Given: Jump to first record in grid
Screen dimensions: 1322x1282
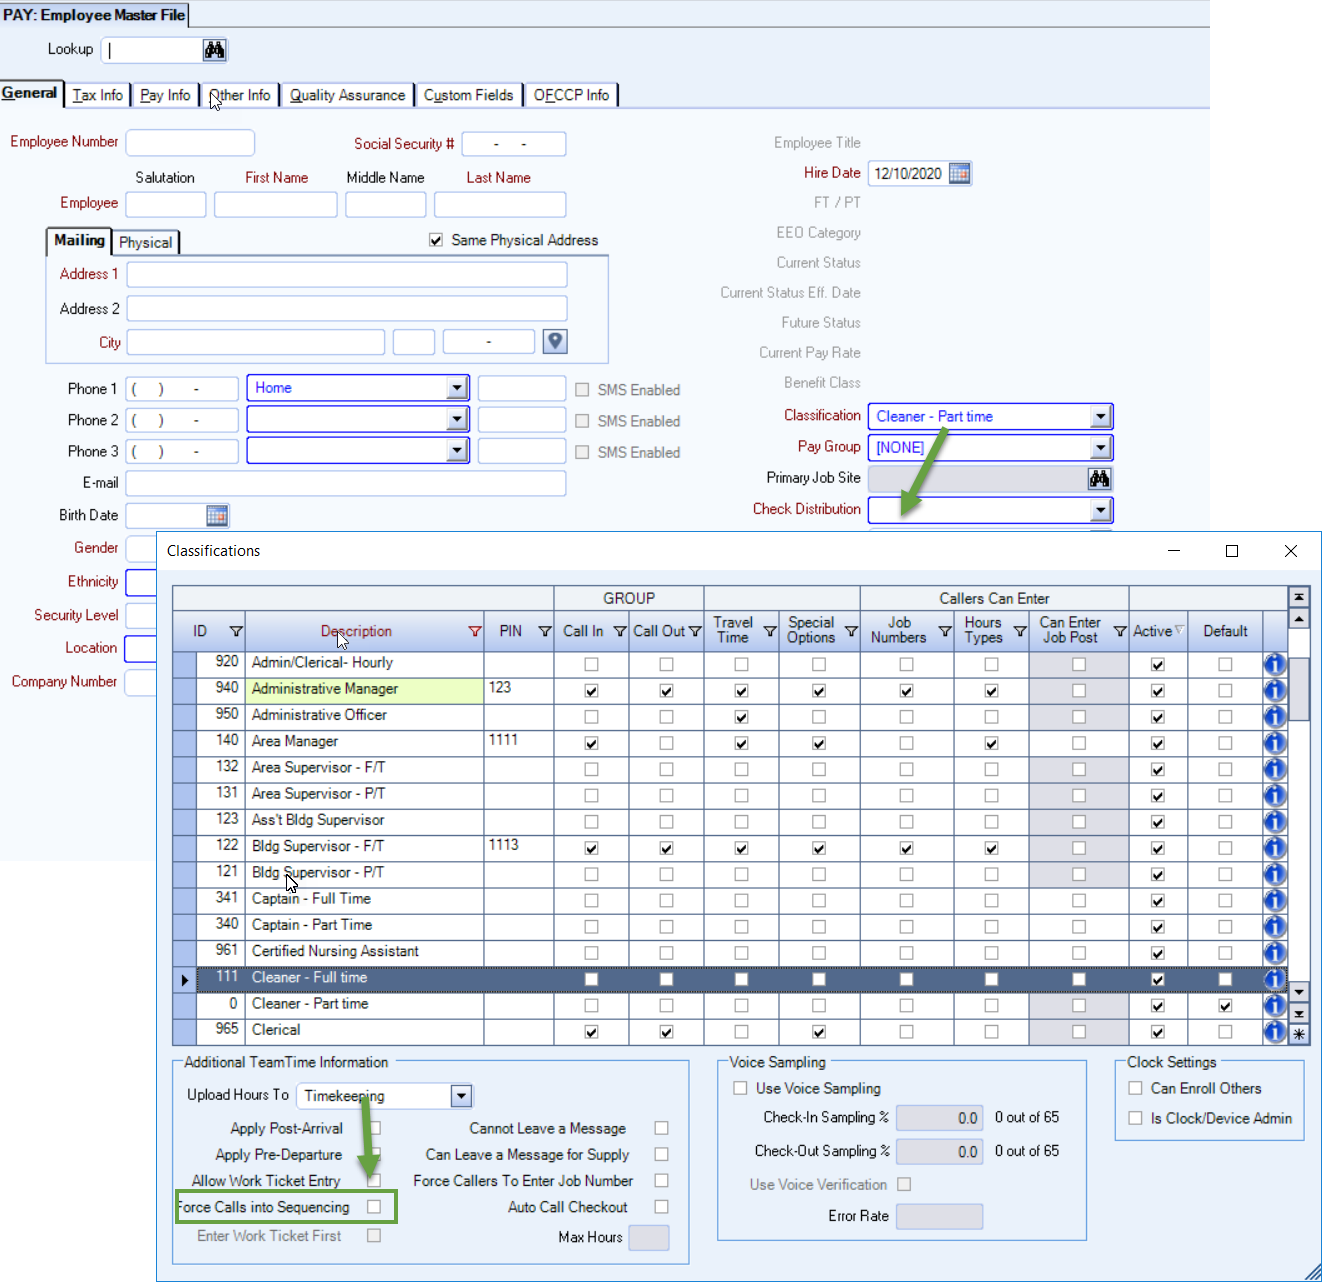Looking at the screenshot, I should pos(1299,597).
